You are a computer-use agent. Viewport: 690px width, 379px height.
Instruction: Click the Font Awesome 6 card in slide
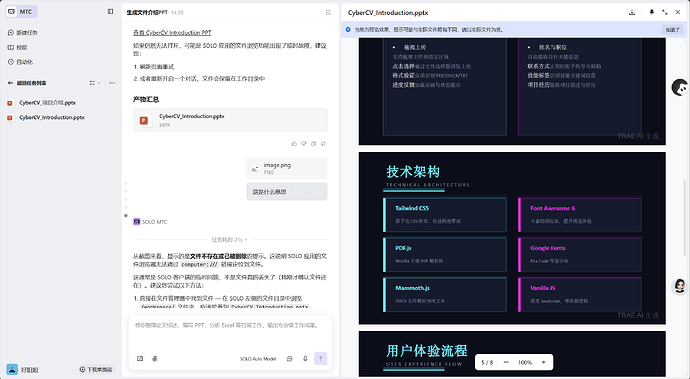click(580, 214)
